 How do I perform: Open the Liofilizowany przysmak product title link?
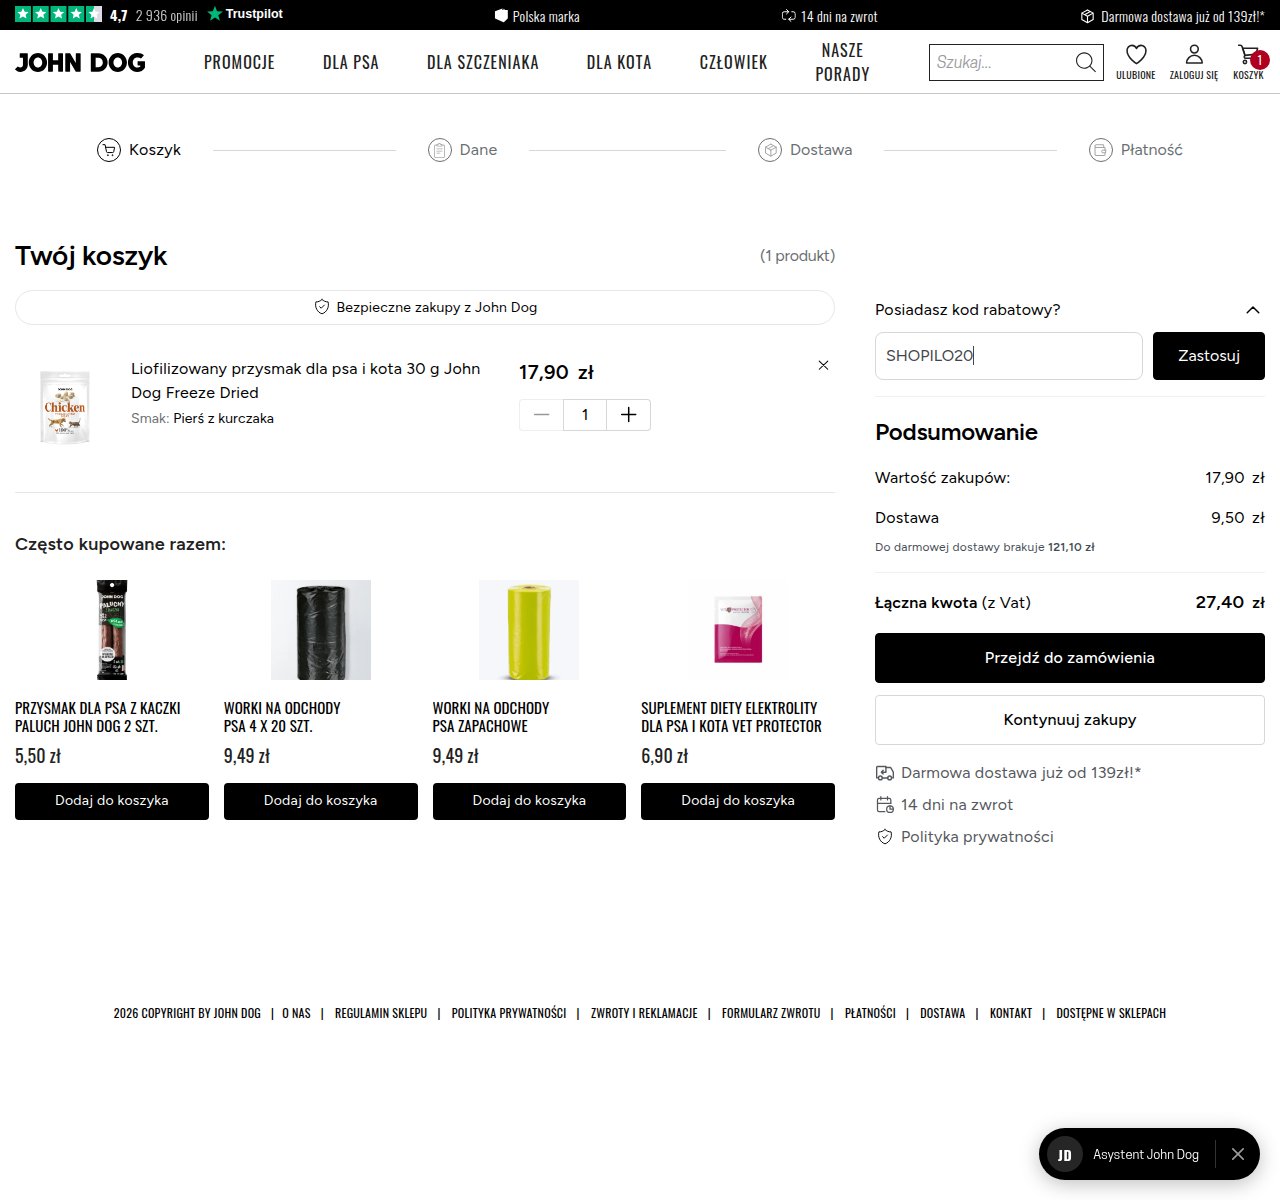[306, 381]
